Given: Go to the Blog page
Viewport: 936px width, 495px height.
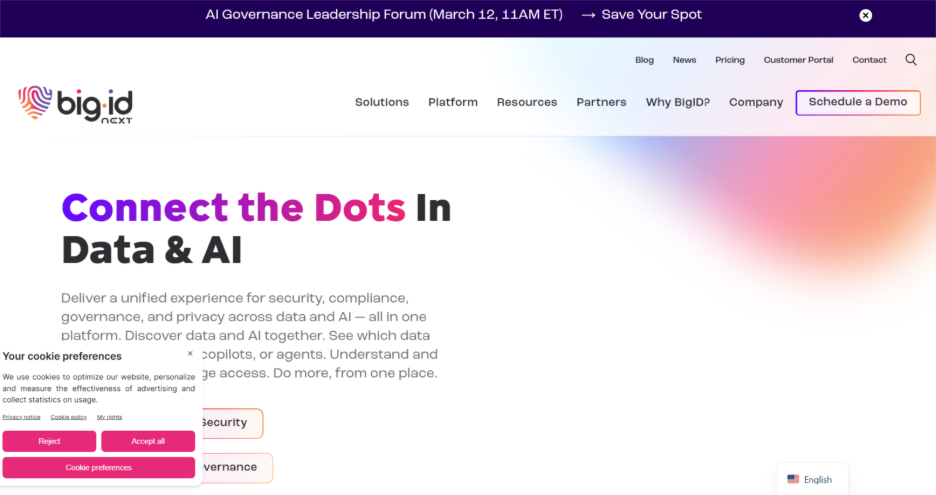Looking at the screenshot, I should [x=644, y=60].
